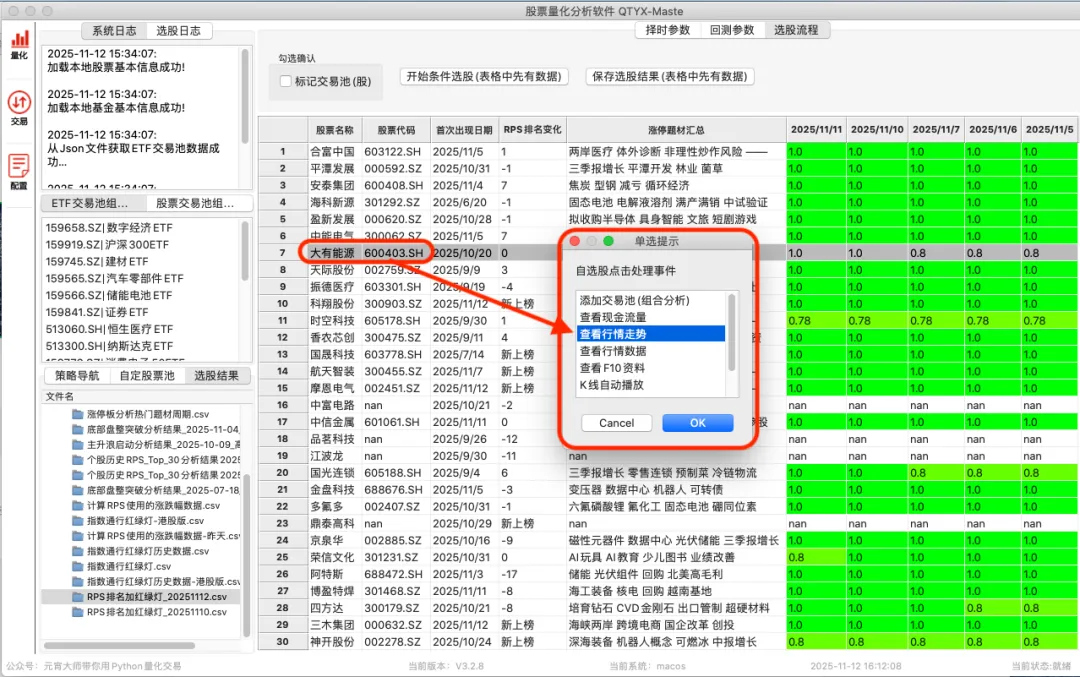Open the 择时参数 tab
The image size is (1080, 677).
(x=667, y=30)
